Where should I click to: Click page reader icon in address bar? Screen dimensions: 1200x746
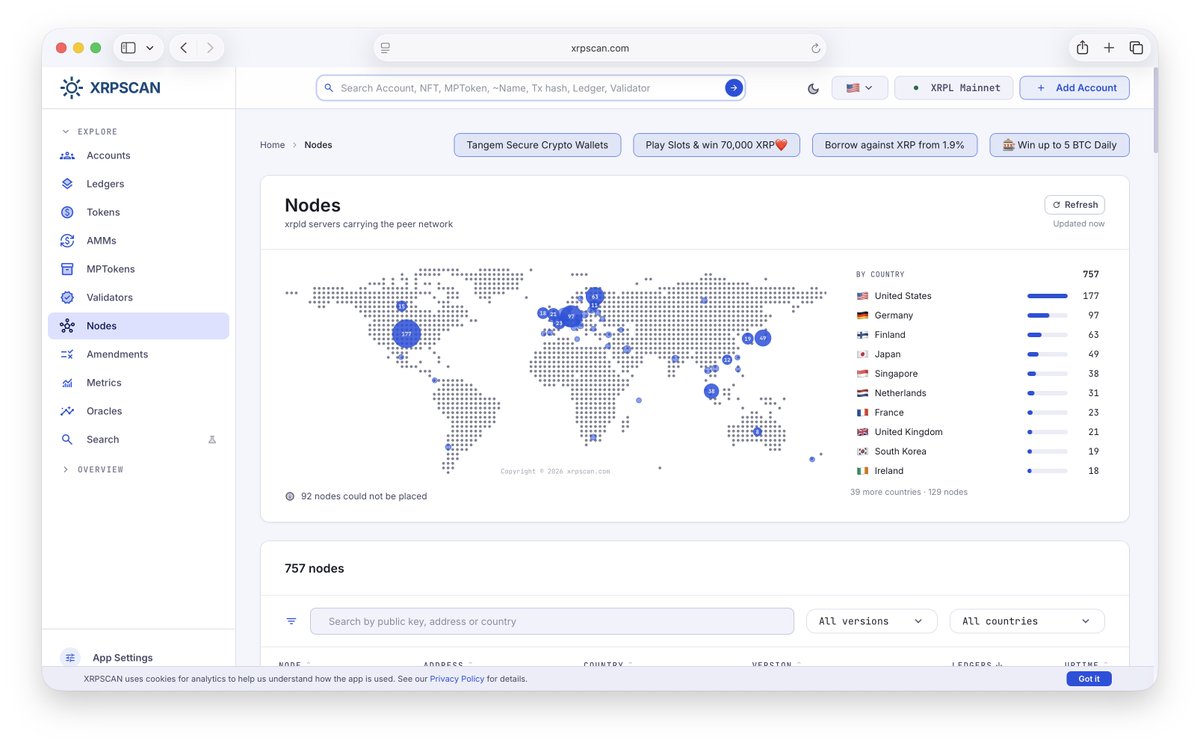point(385,48)
